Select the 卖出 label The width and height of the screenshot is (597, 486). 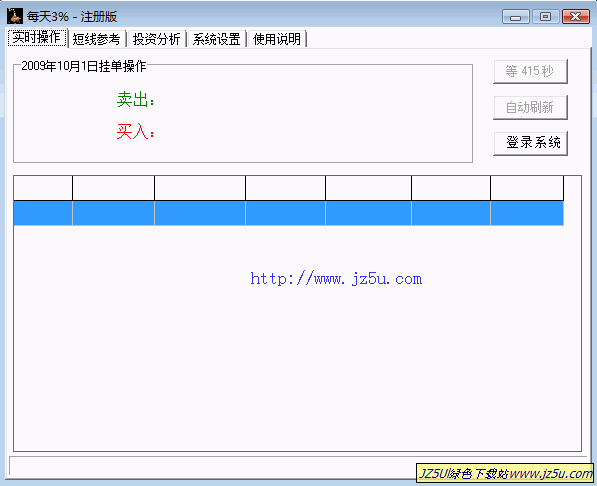[x=136, y=99]
